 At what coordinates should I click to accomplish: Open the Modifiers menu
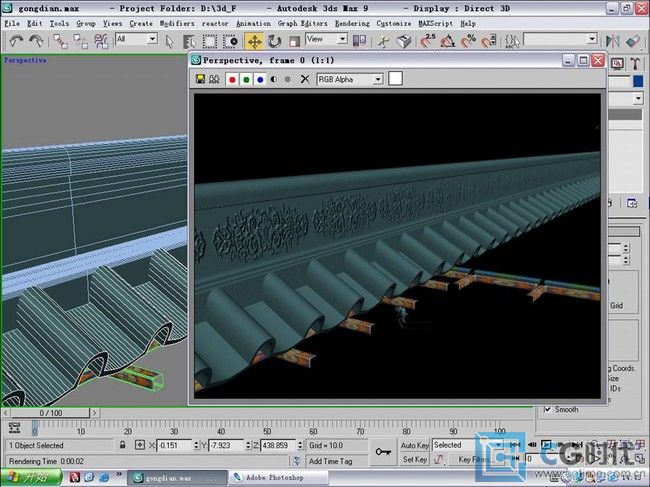[177, 23]
